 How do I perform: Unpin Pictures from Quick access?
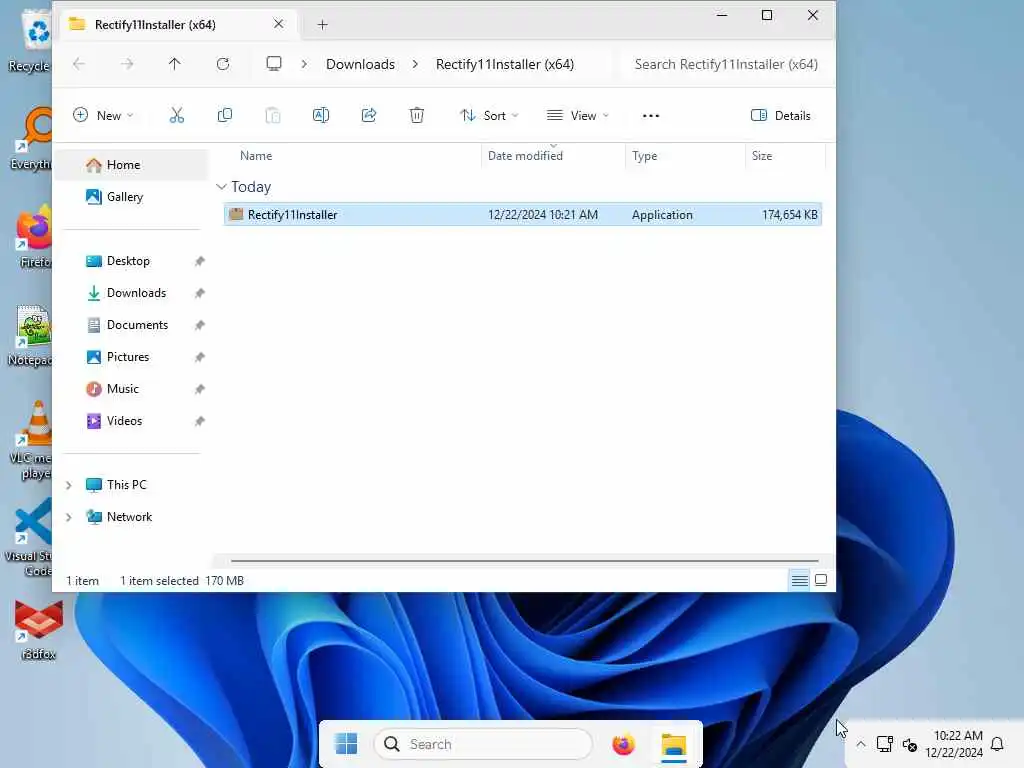200,357
